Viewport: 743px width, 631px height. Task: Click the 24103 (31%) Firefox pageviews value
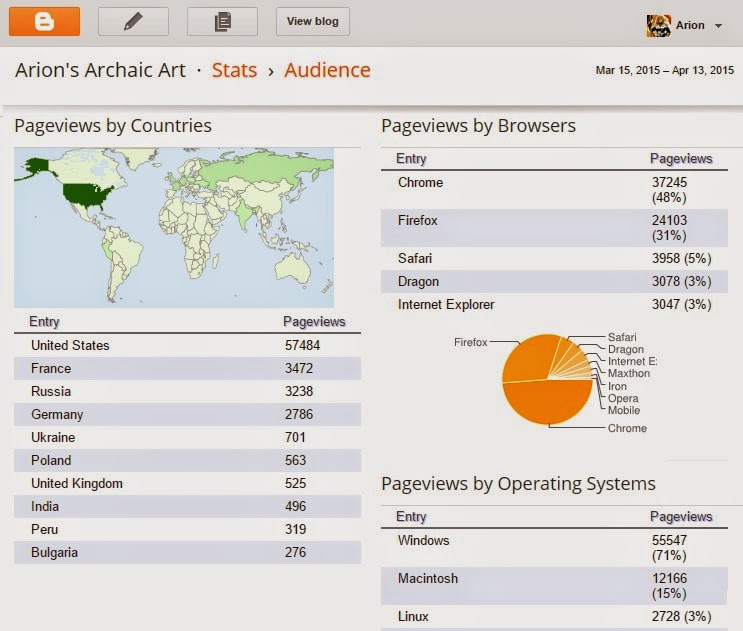669,228
